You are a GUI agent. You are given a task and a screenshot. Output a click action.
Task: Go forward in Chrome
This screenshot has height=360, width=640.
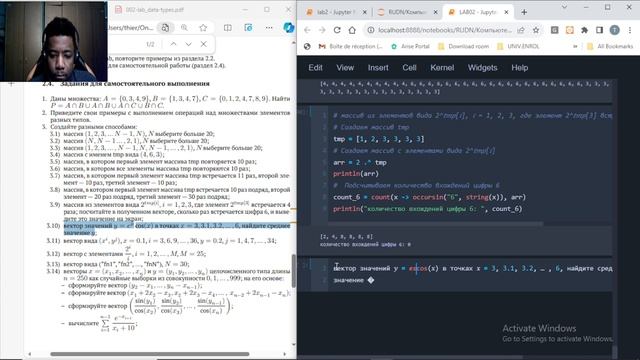click(x=322, y=30)
